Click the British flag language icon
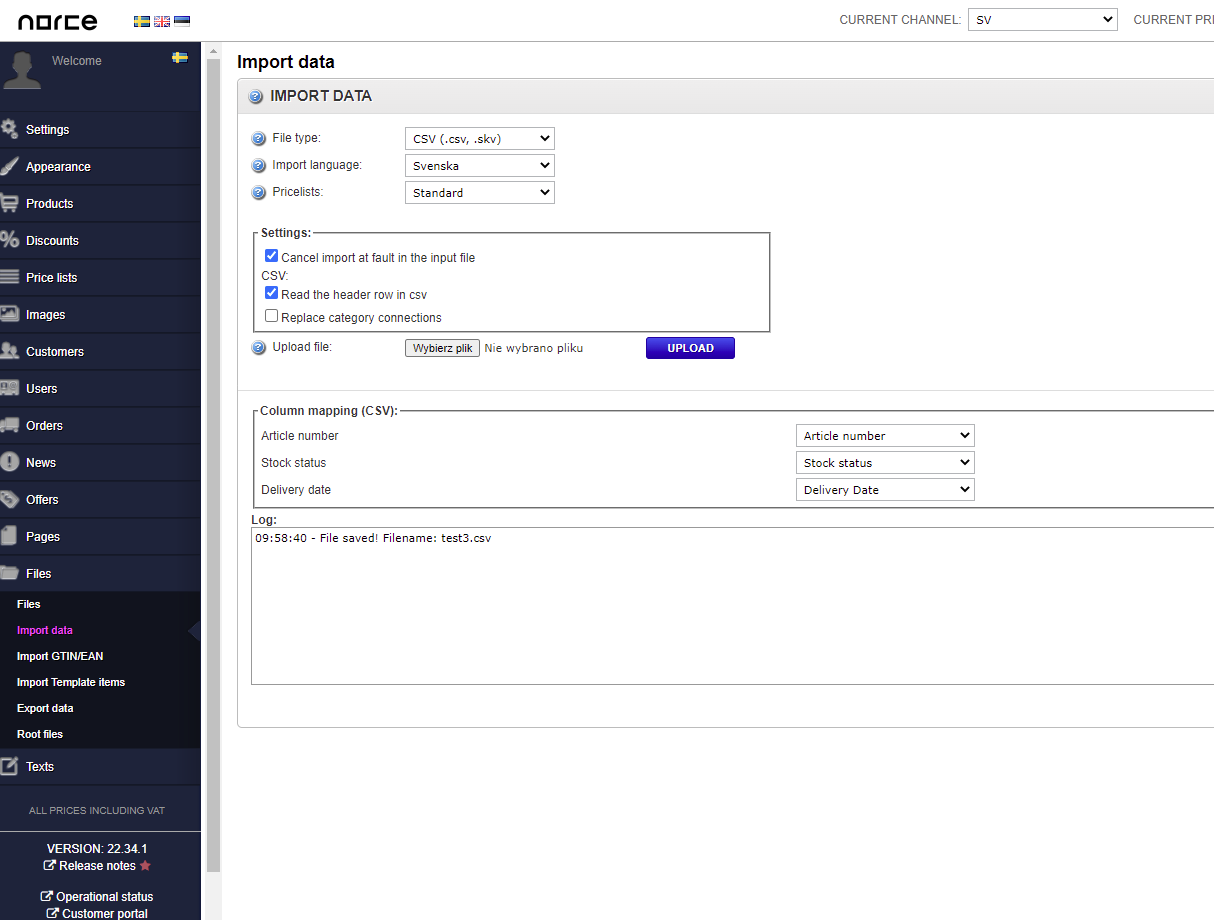 coord(161,21)
